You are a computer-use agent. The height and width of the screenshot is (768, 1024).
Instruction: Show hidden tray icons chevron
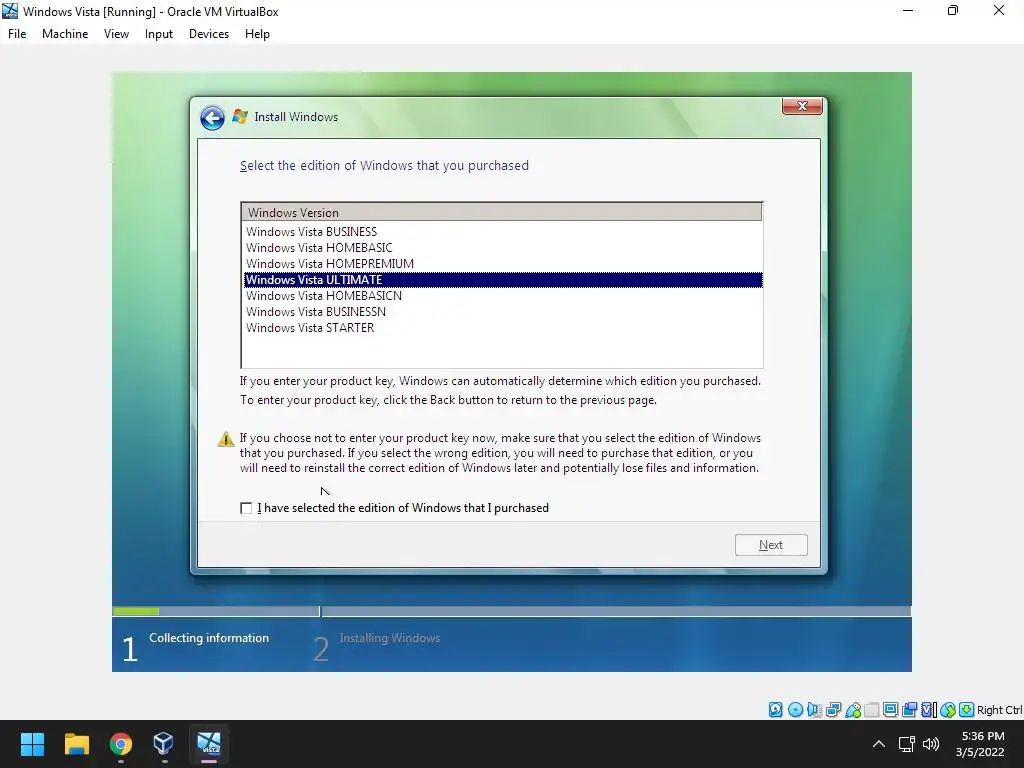pos(879,744)
